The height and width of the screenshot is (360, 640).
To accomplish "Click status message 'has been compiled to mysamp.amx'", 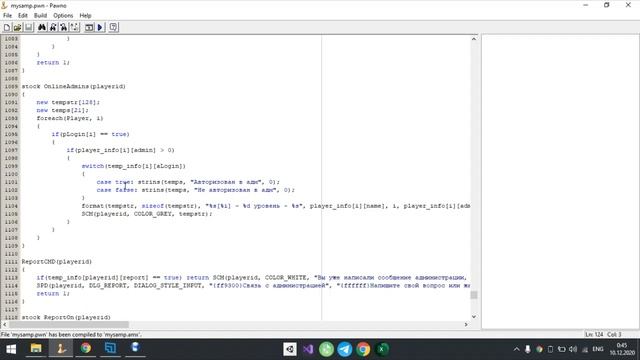I will pyautogui.click(x=94, y=335).
